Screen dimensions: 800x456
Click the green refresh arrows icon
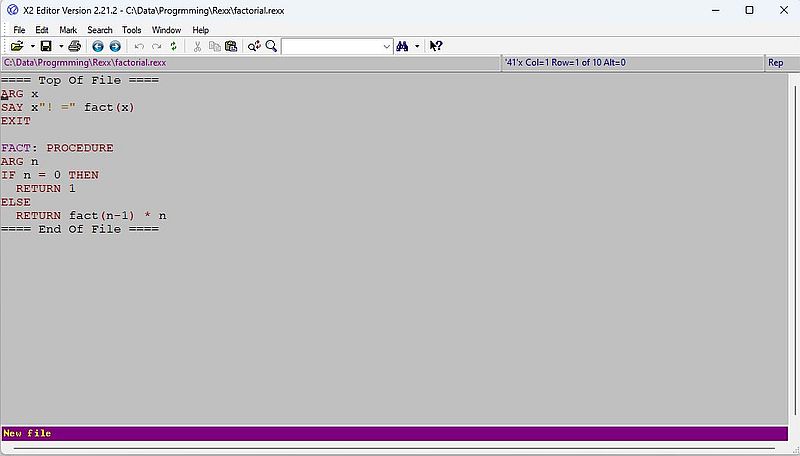(x=173, y=46)
